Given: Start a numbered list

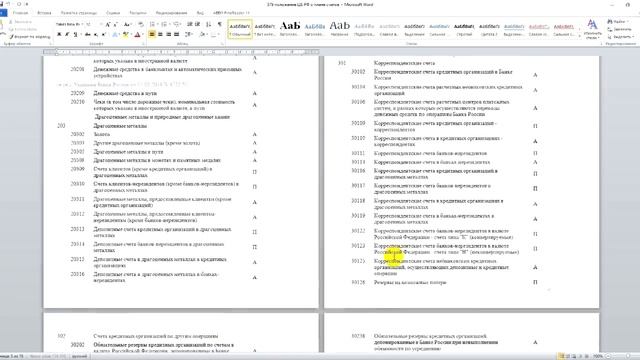Looking at the screenshot, I should coord(164,24).
